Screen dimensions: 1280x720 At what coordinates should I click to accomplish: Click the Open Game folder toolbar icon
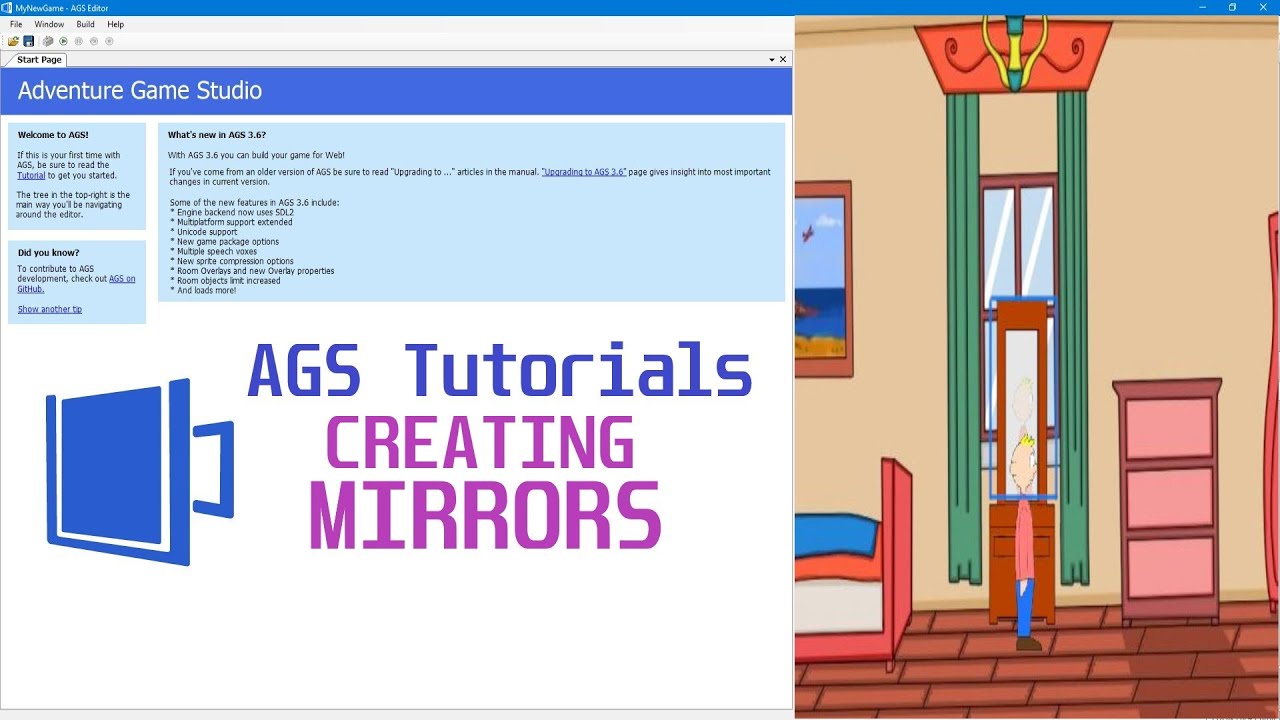(13, 41)
